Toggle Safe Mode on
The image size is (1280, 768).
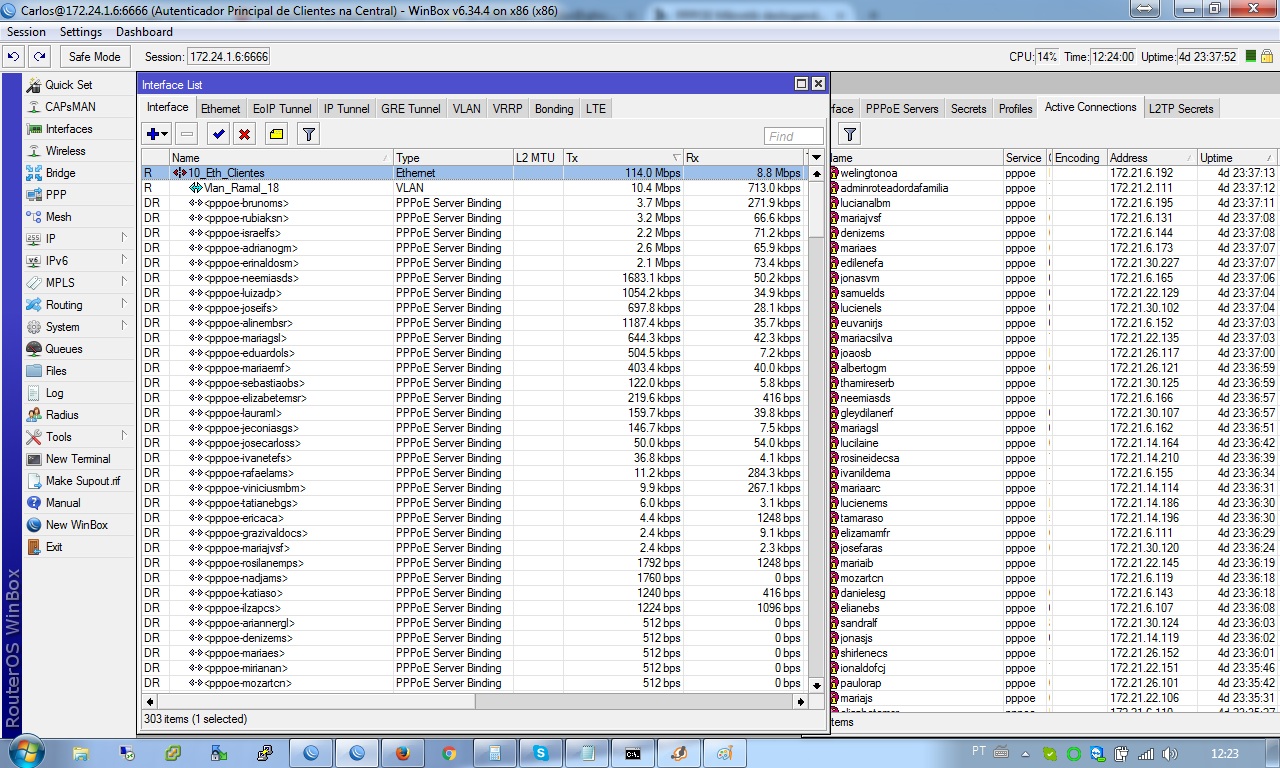click(x=94, y=57)
